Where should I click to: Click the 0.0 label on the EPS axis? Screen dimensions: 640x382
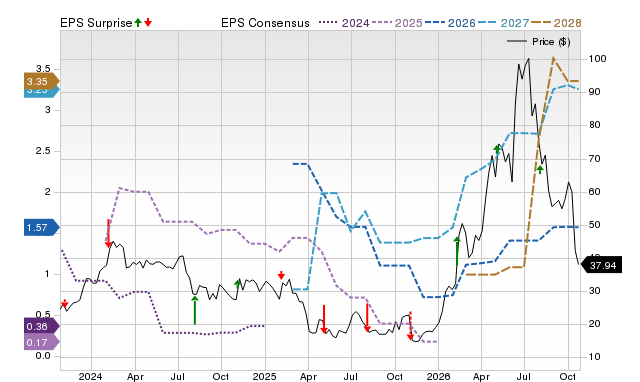43,356
